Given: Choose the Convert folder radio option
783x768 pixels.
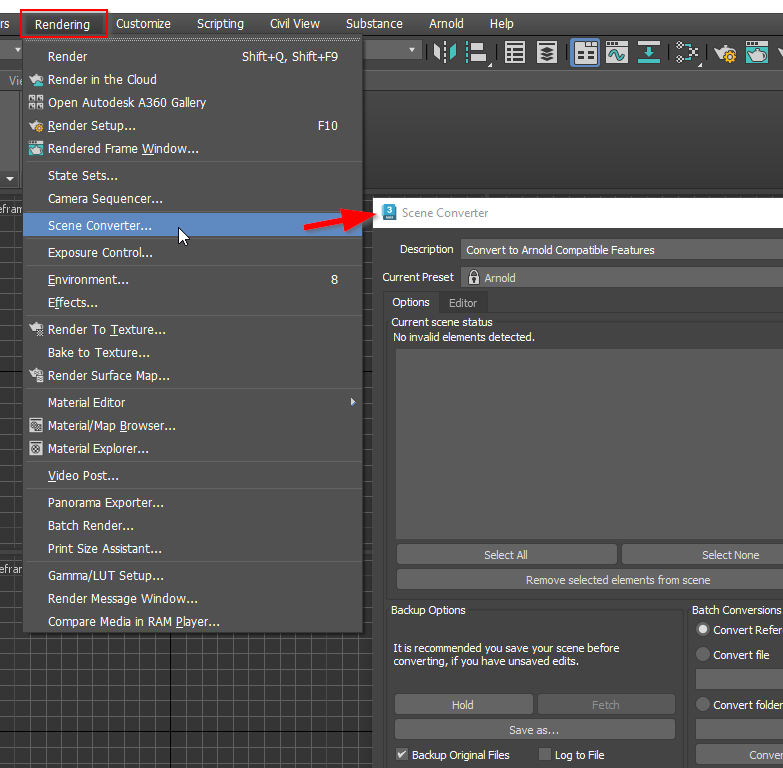Looking at the screenshot, I should coord(703,705).
